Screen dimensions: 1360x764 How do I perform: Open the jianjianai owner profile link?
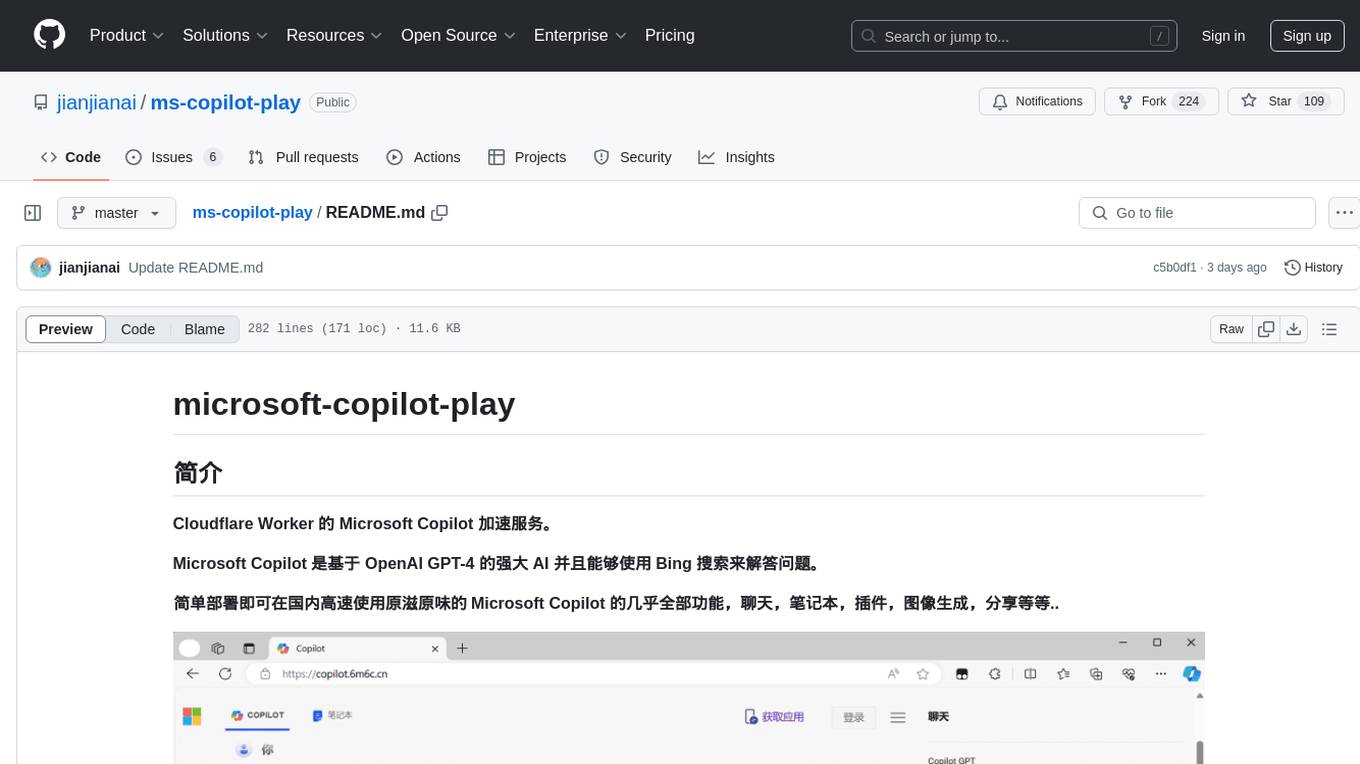(x=96, y=102)
